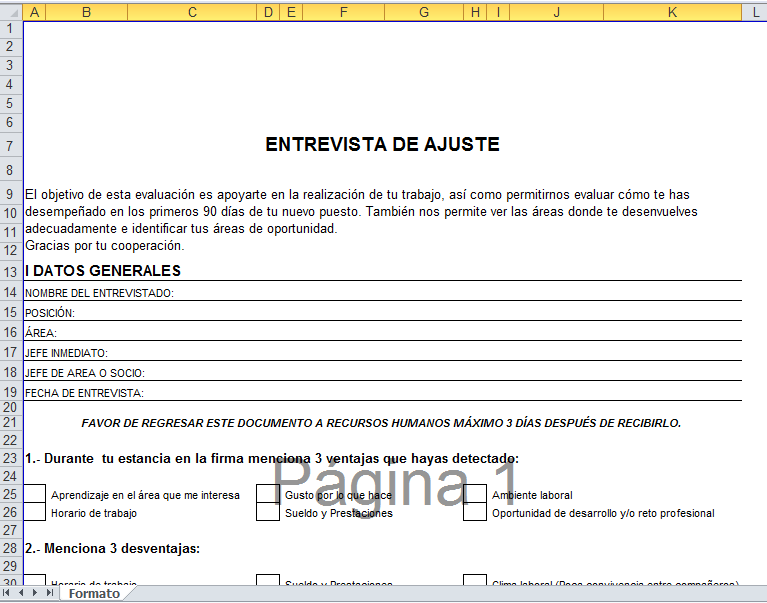Click the 'Gusto por lo que hace' label
Screen dimensions: 767x603
tap(338, 495)
